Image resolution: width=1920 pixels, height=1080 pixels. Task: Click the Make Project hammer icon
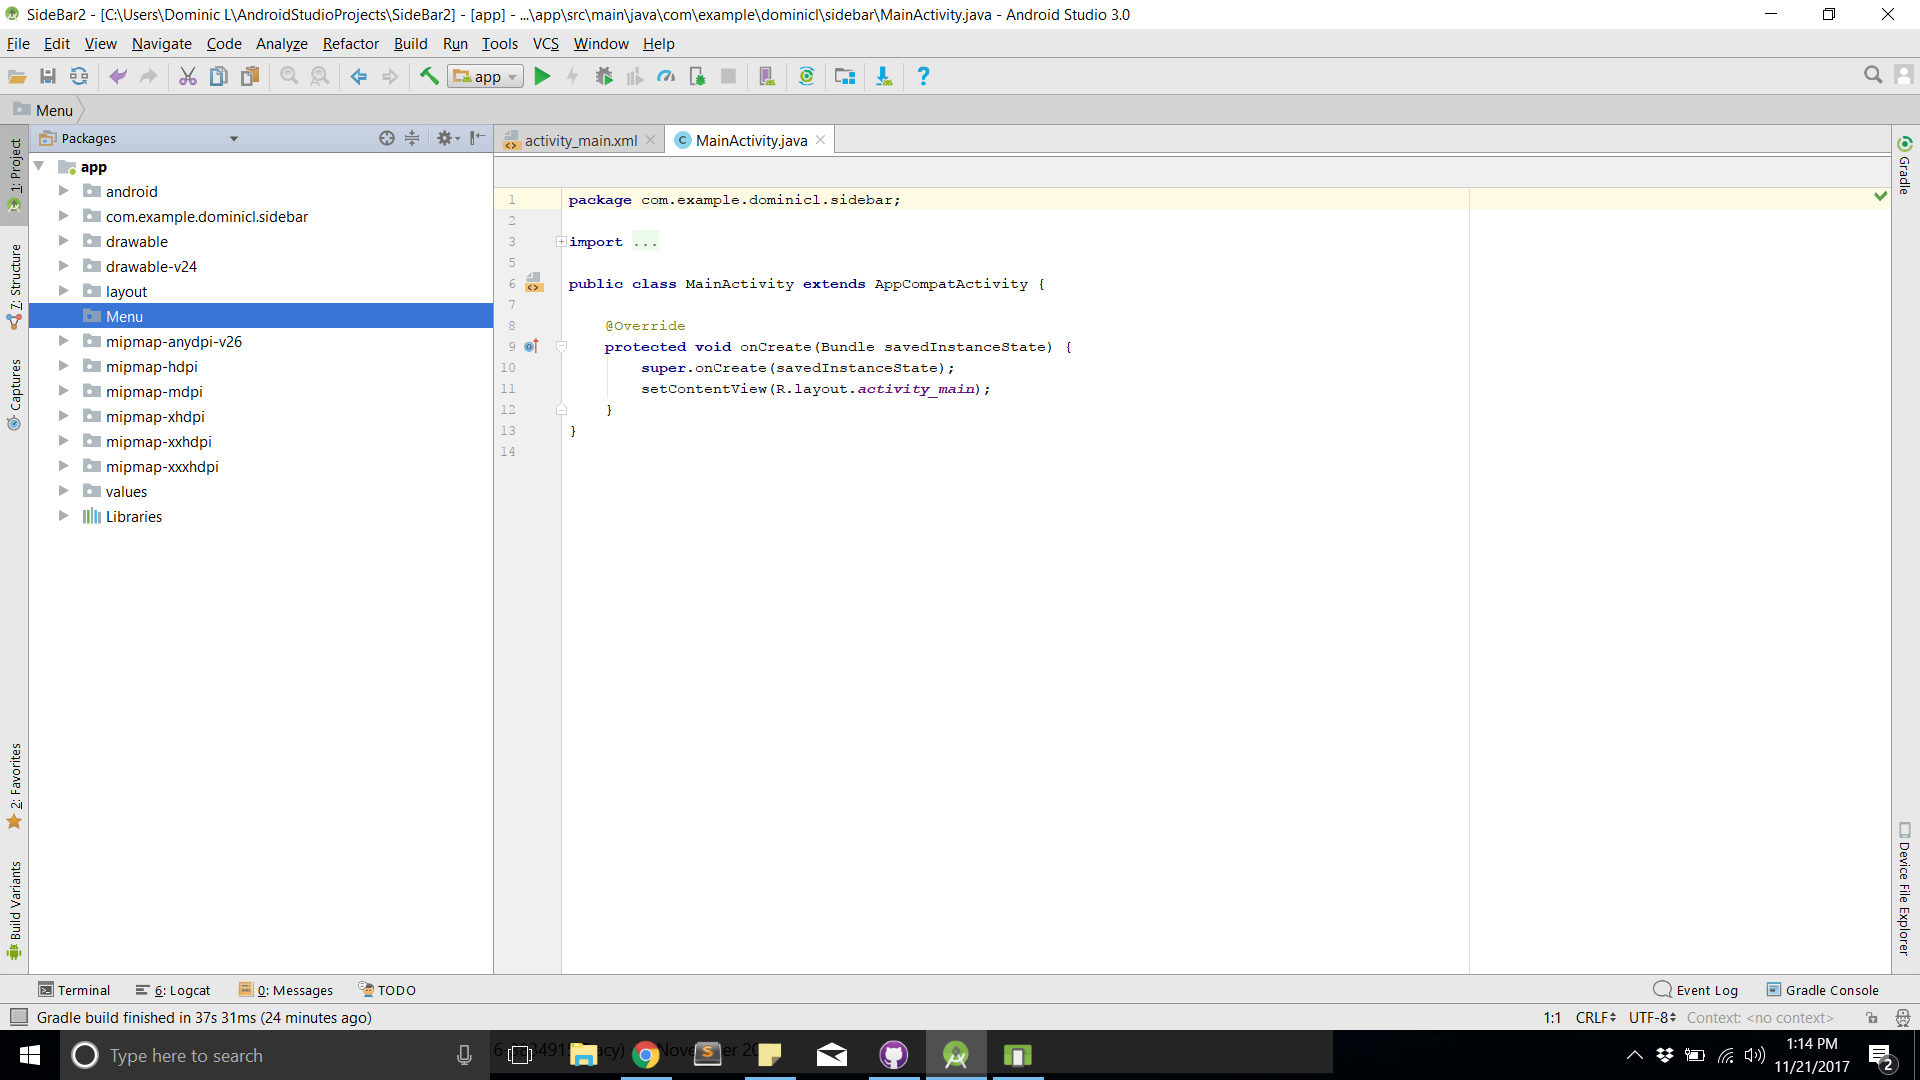[x=429, y=76]
